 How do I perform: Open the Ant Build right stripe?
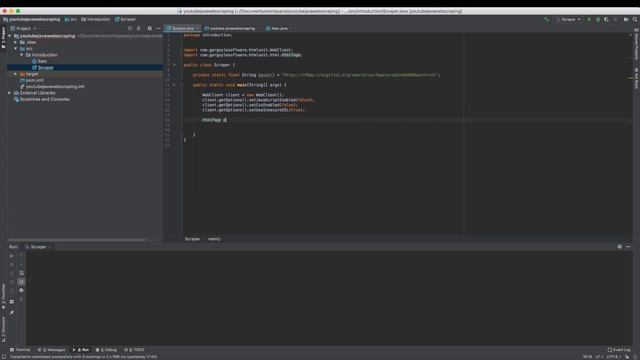636,78
